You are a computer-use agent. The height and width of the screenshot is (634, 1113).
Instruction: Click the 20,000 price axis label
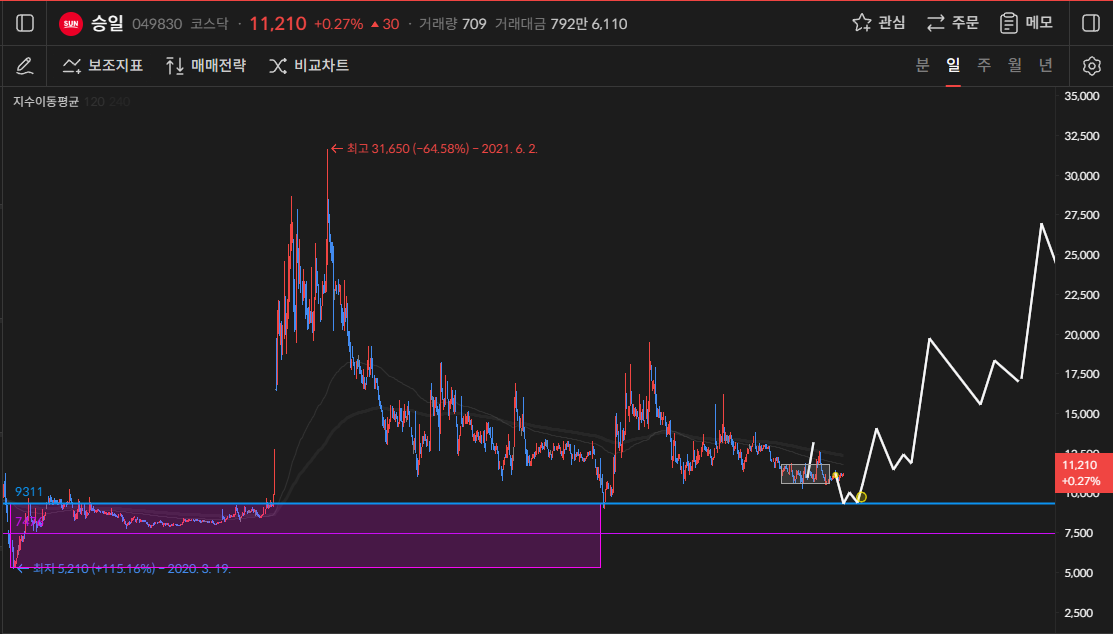tap(1082, 334)
